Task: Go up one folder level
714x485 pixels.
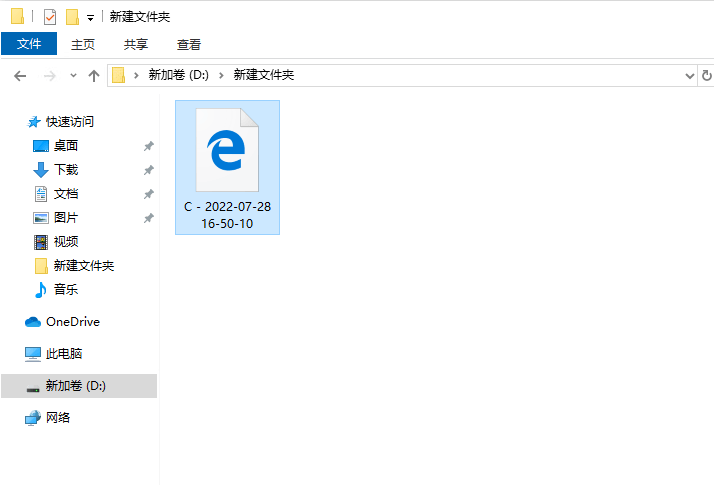Action: (94, 76)
